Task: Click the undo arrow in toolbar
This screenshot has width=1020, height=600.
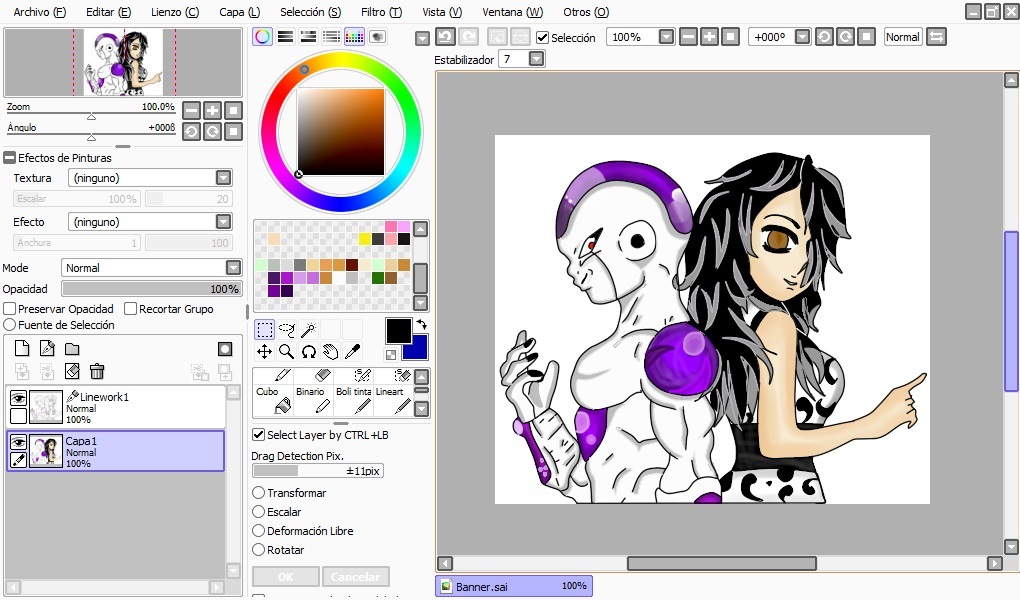Action: coord(445,37)
